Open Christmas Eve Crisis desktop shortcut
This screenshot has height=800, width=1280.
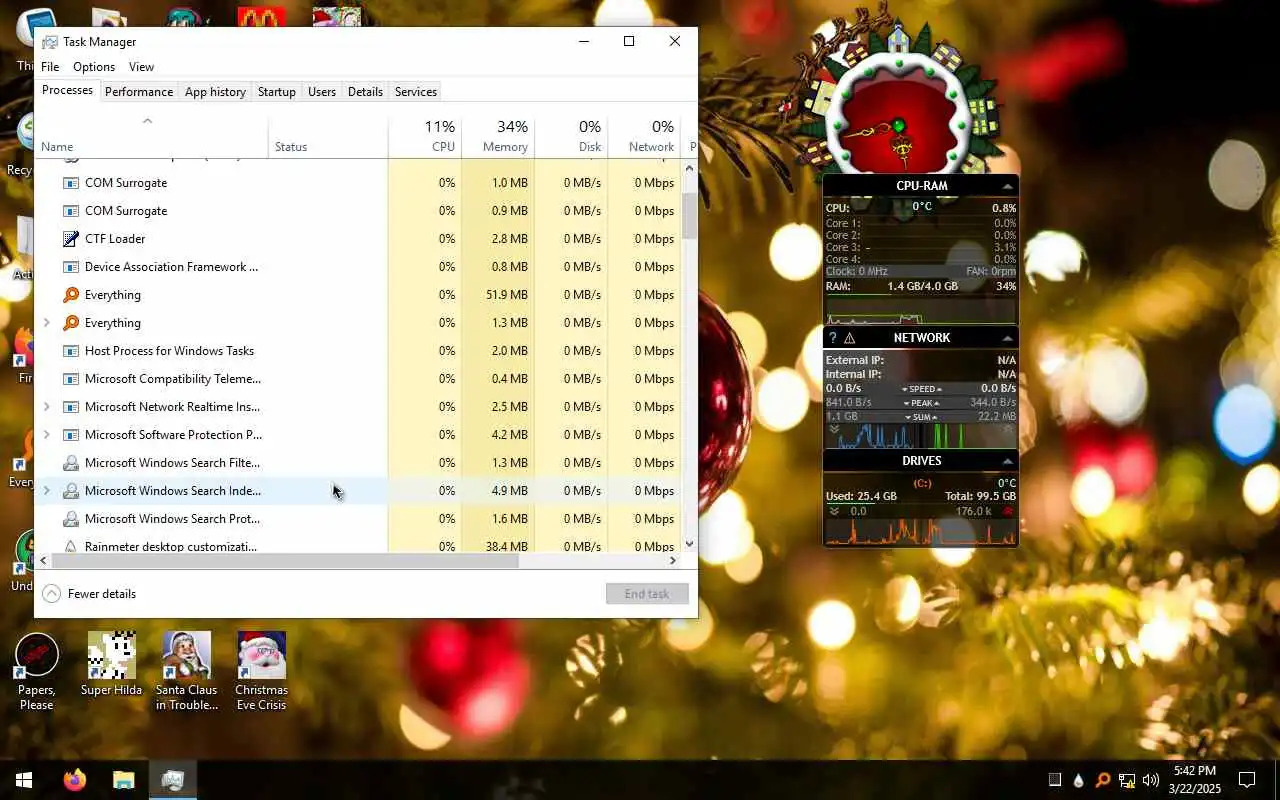pyautogui.click(x=261, y=671)
